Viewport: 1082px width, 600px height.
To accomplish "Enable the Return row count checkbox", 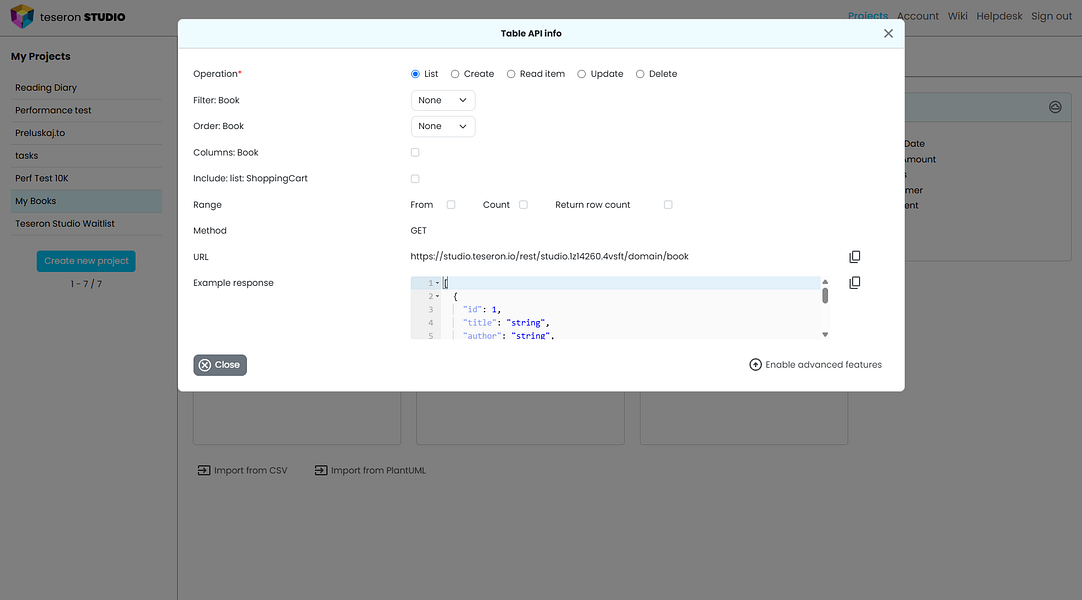I will pyautogui.click(x=668, y=205).
